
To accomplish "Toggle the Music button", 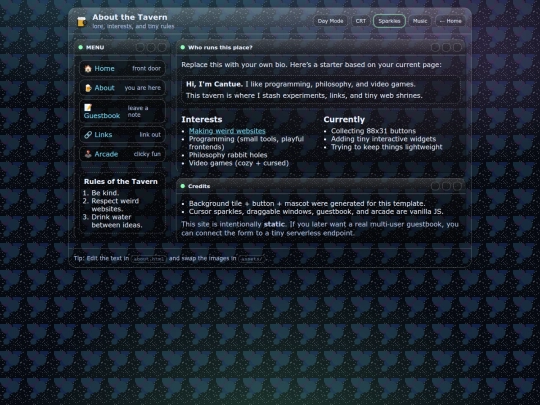I will [x=420, y=21].
